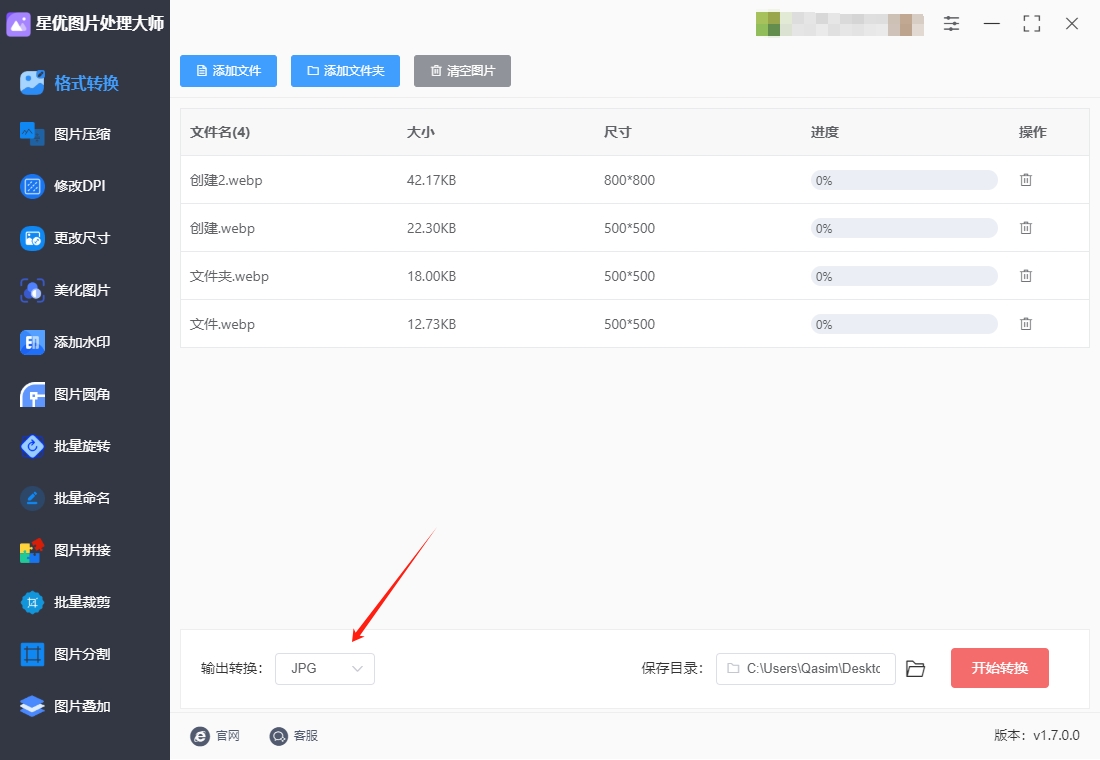This screenshot has width=1100, height=760.
Task: Click the 图片分割 image split icon
Action: (32, 654)
